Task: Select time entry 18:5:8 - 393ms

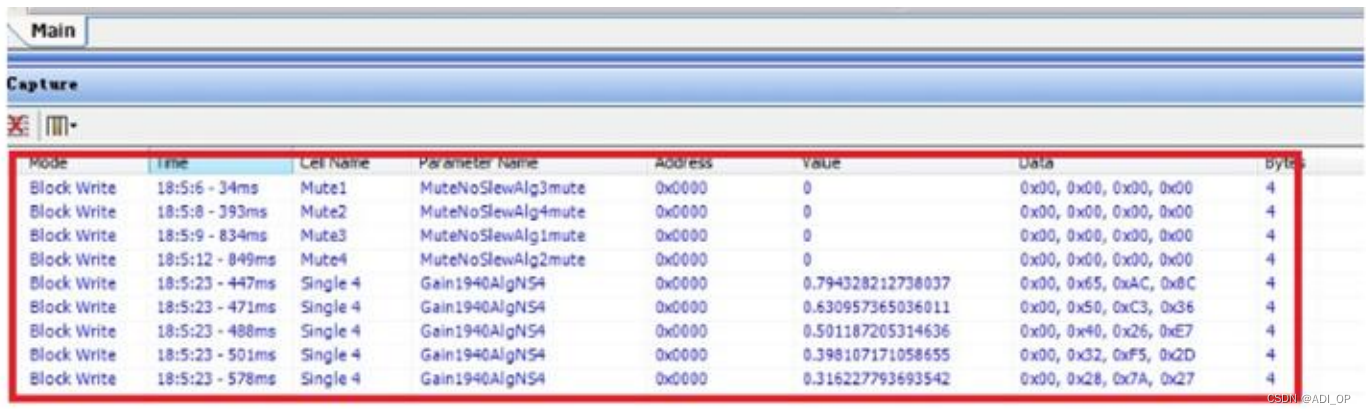Action: pyautogui.click(x=212, y=212)
